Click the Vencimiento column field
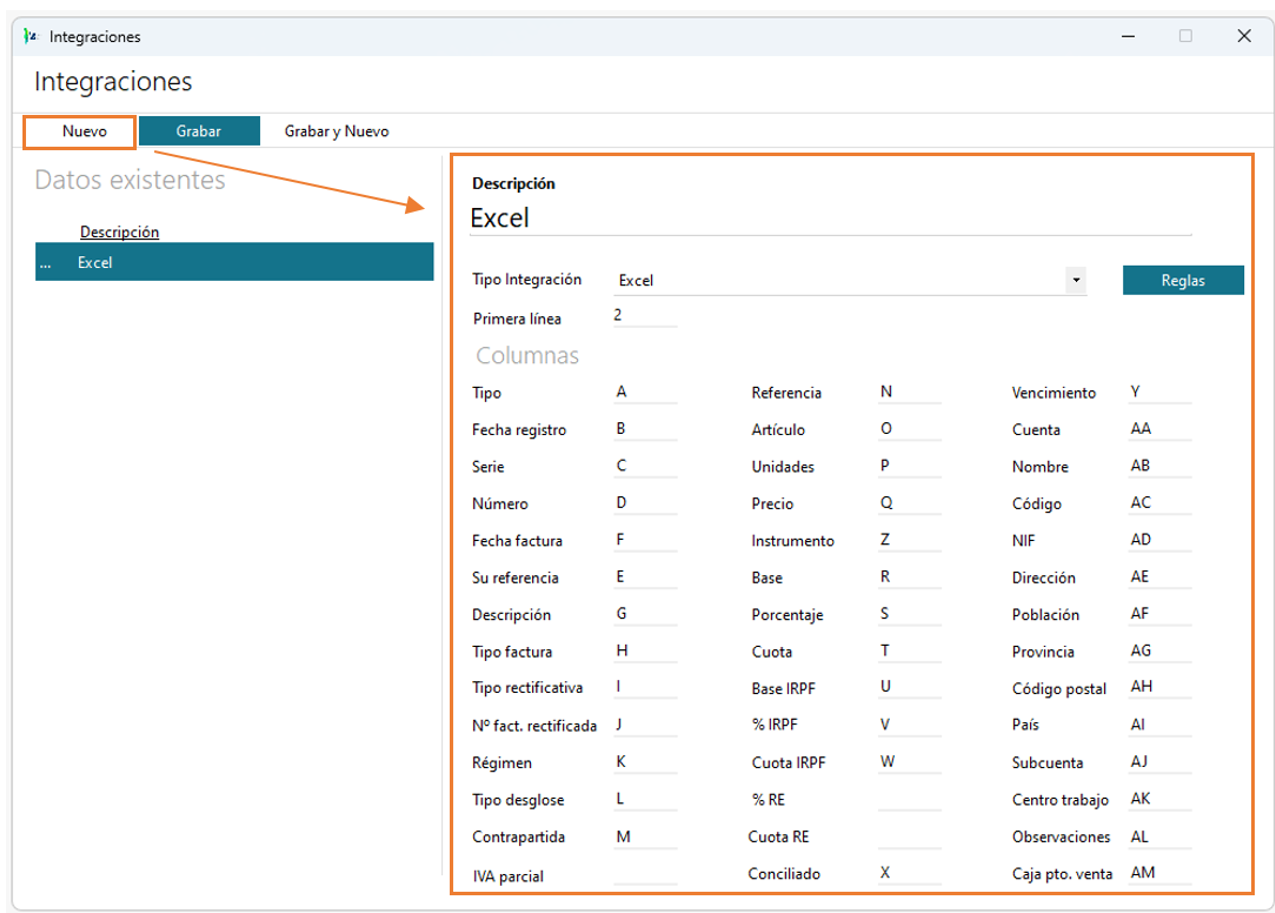 click(1159, 392)
